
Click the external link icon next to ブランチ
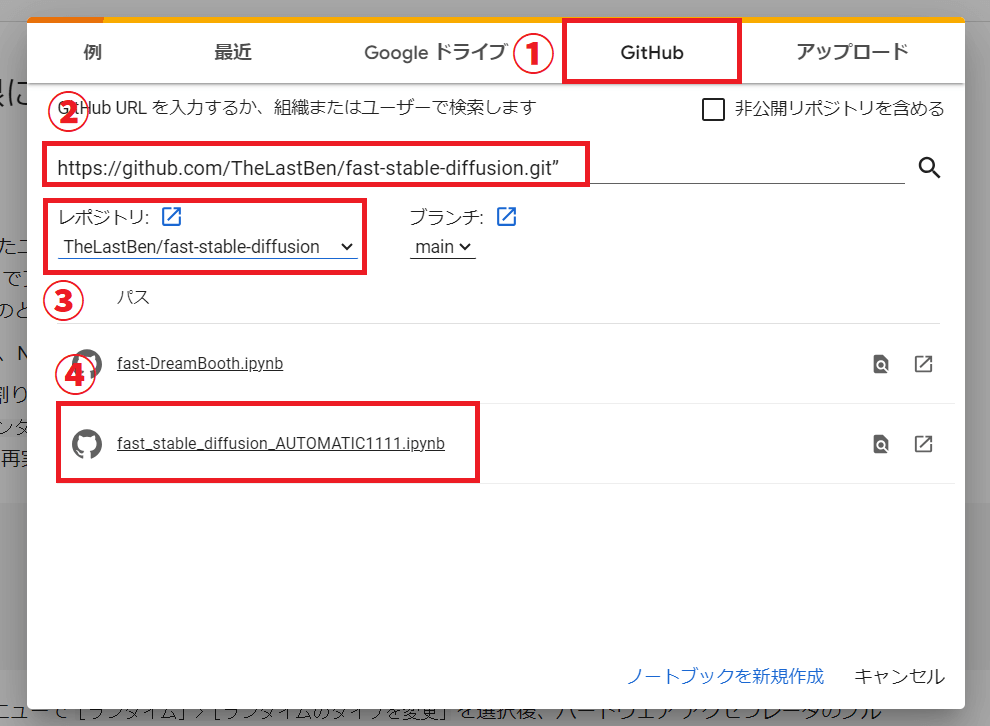(x=506, y=216)
